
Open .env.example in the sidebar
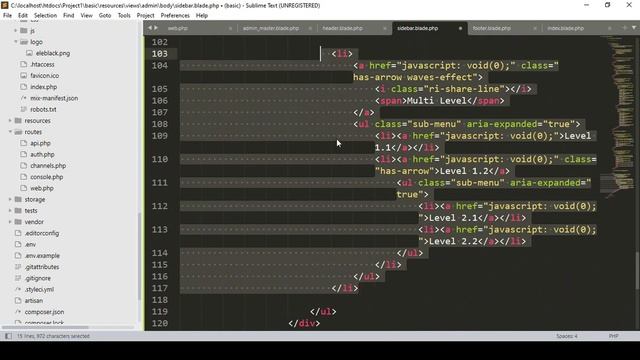point(42,256)
